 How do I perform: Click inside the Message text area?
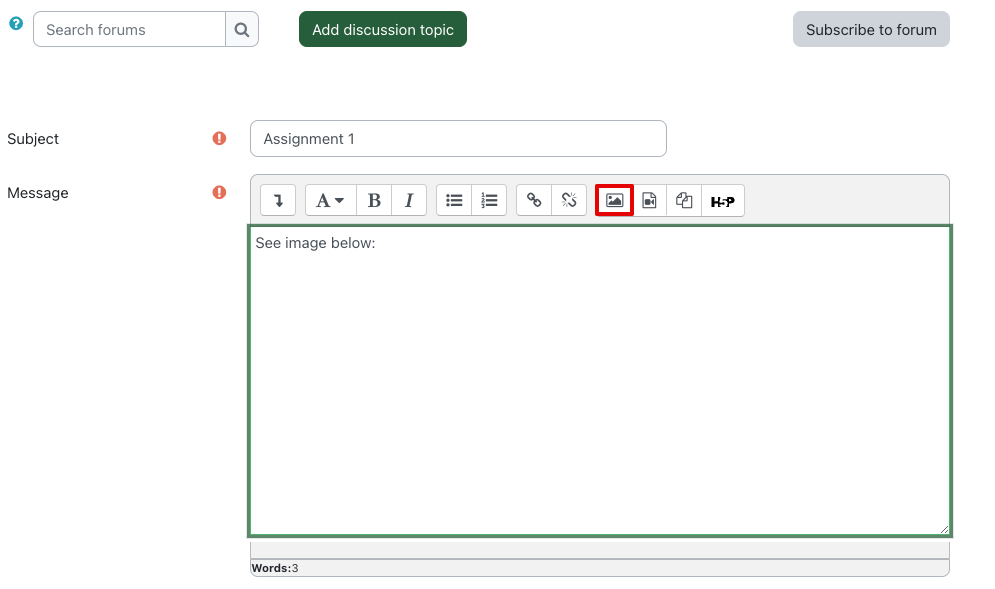click(598, 380)
